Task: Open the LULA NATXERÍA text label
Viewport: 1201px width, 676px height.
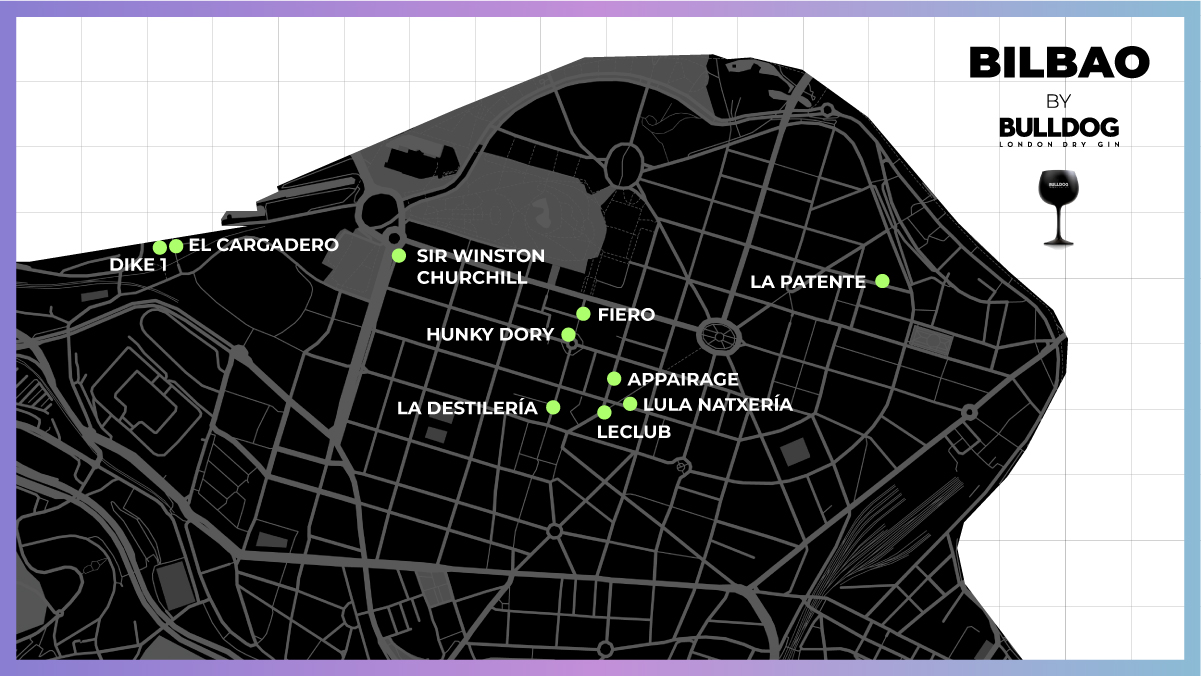Action: [717, 405]
